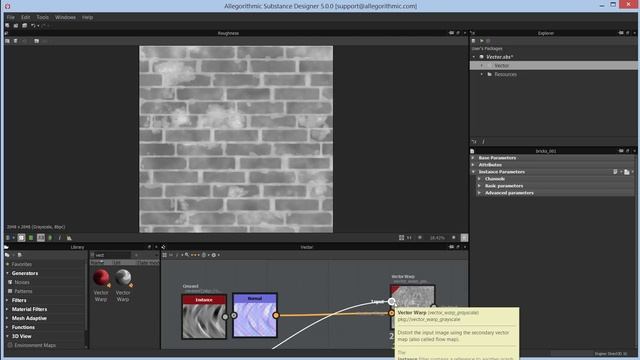Expand the Advanced parameters group
The image size is (640, 360).
[x=480, y=193]
